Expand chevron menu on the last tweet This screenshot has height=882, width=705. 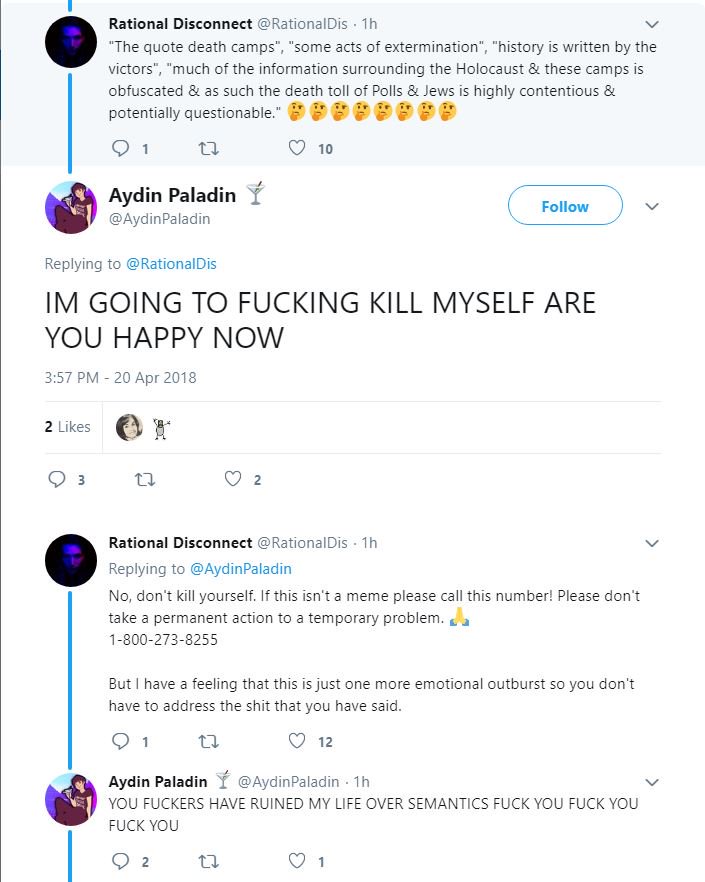pos(652,782)
